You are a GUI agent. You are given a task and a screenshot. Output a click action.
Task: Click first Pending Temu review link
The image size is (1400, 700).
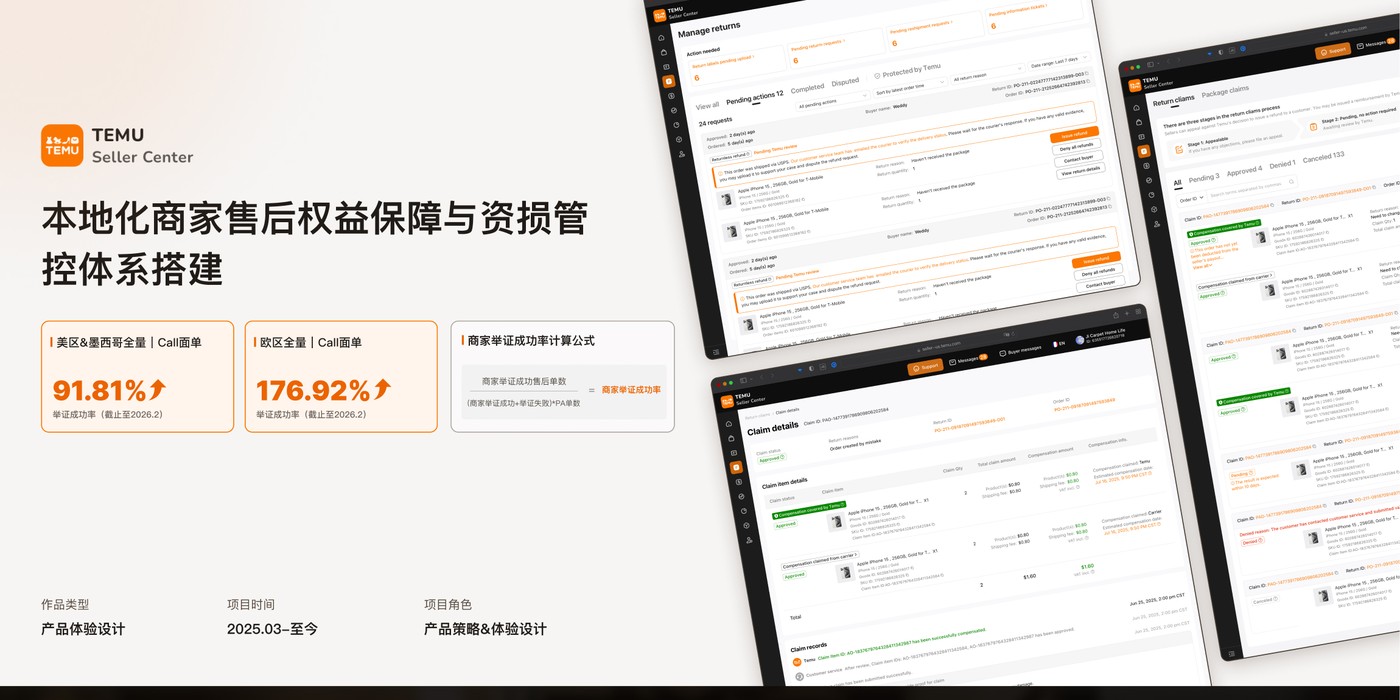(776, 150)
